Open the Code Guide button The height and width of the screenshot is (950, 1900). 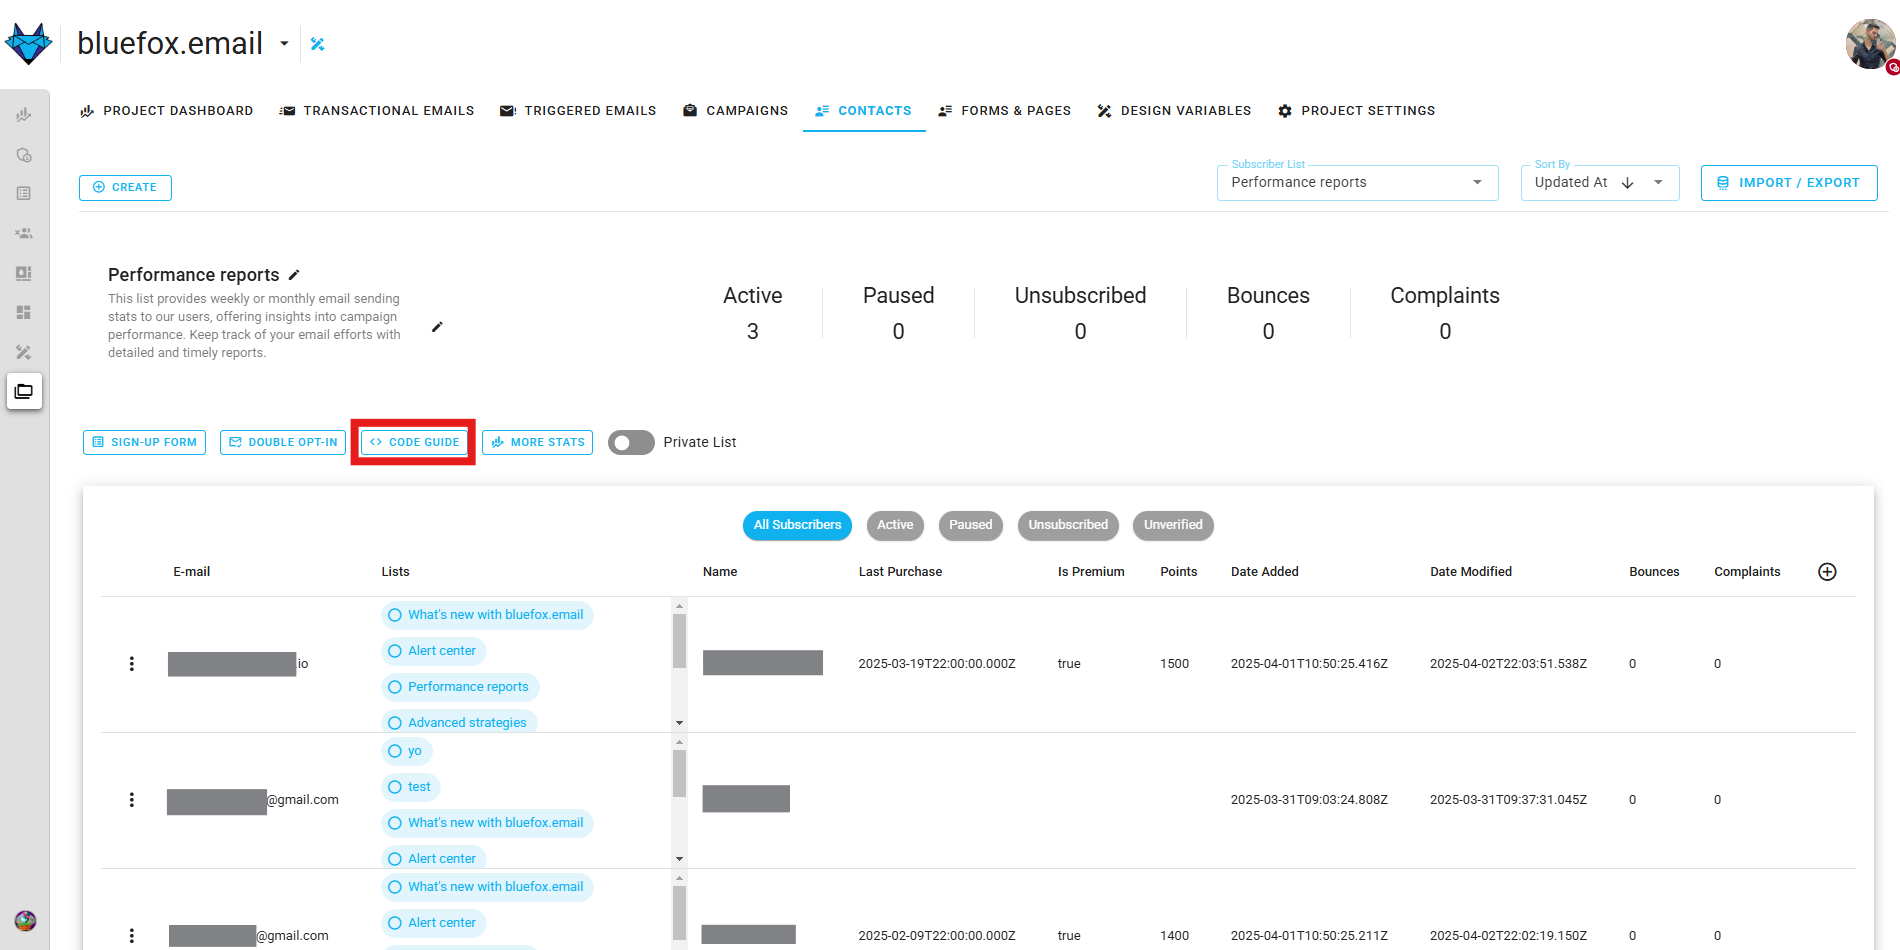(x=414, y=442)
